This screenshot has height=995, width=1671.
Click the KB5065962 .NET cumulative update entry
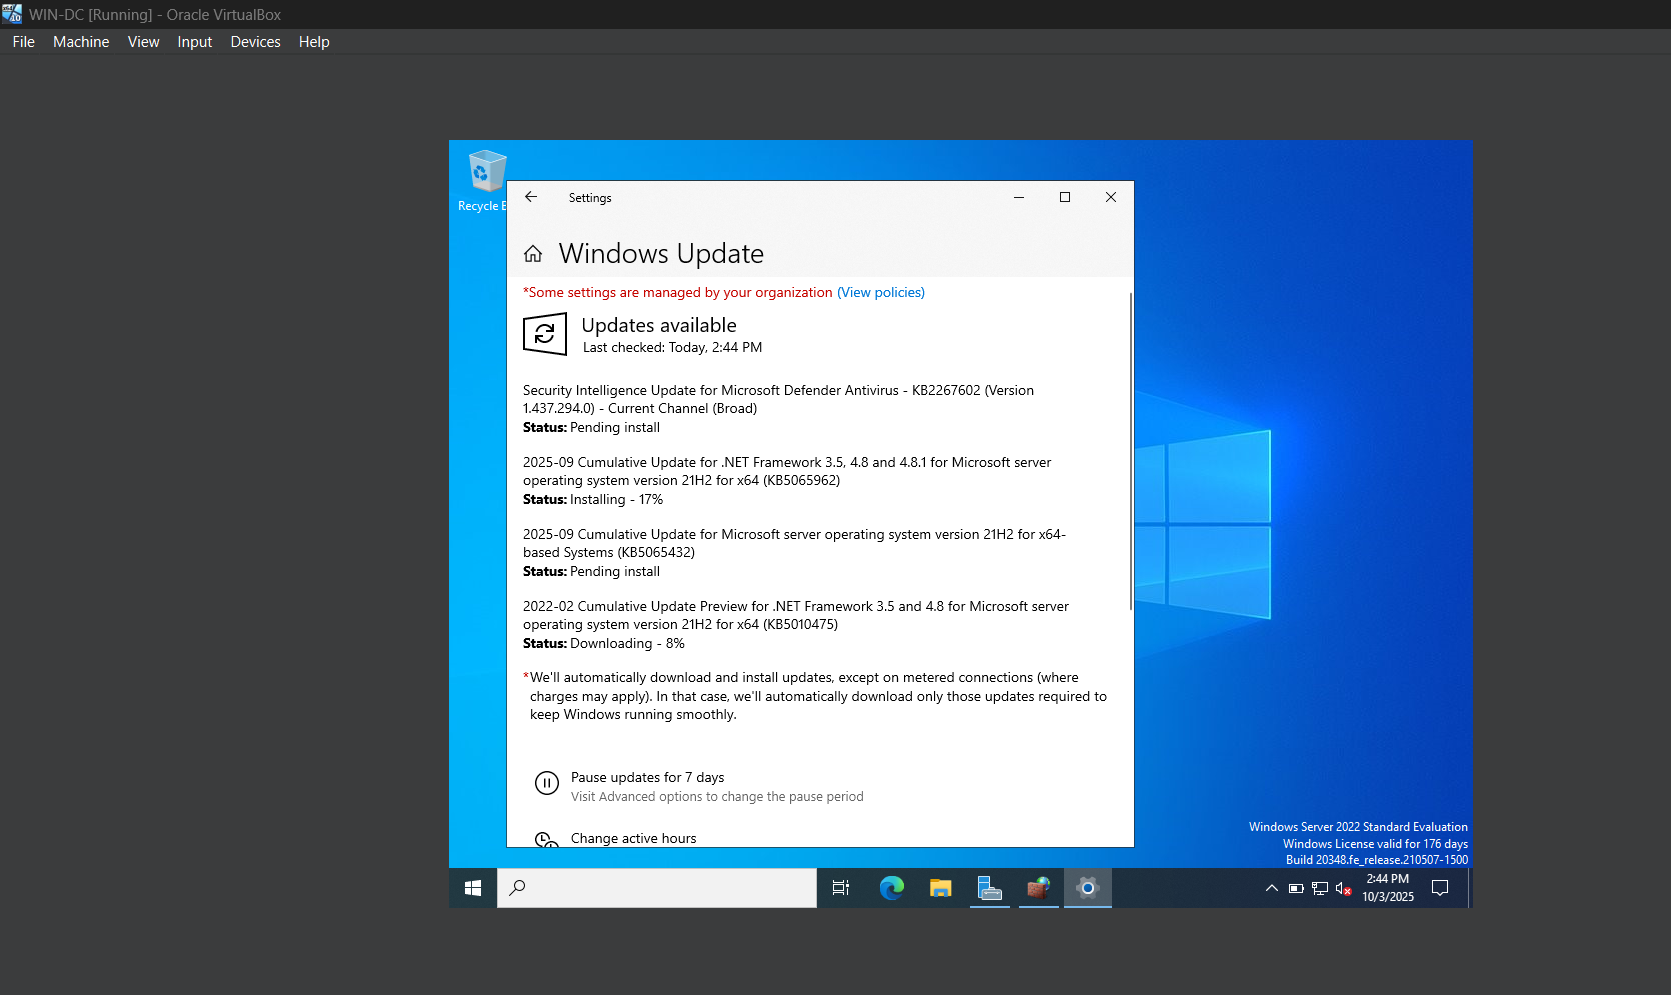click(787, 480)
